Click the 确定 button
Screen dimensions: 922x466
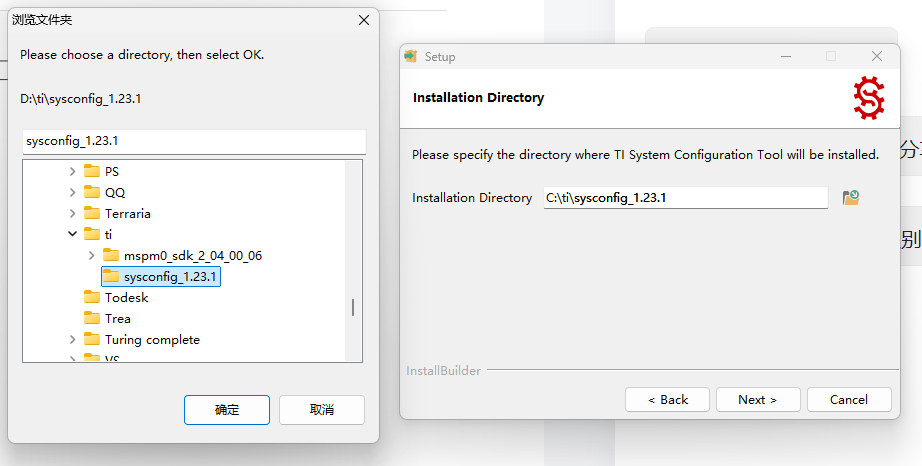pyautogui.click(x=227, y=410)
